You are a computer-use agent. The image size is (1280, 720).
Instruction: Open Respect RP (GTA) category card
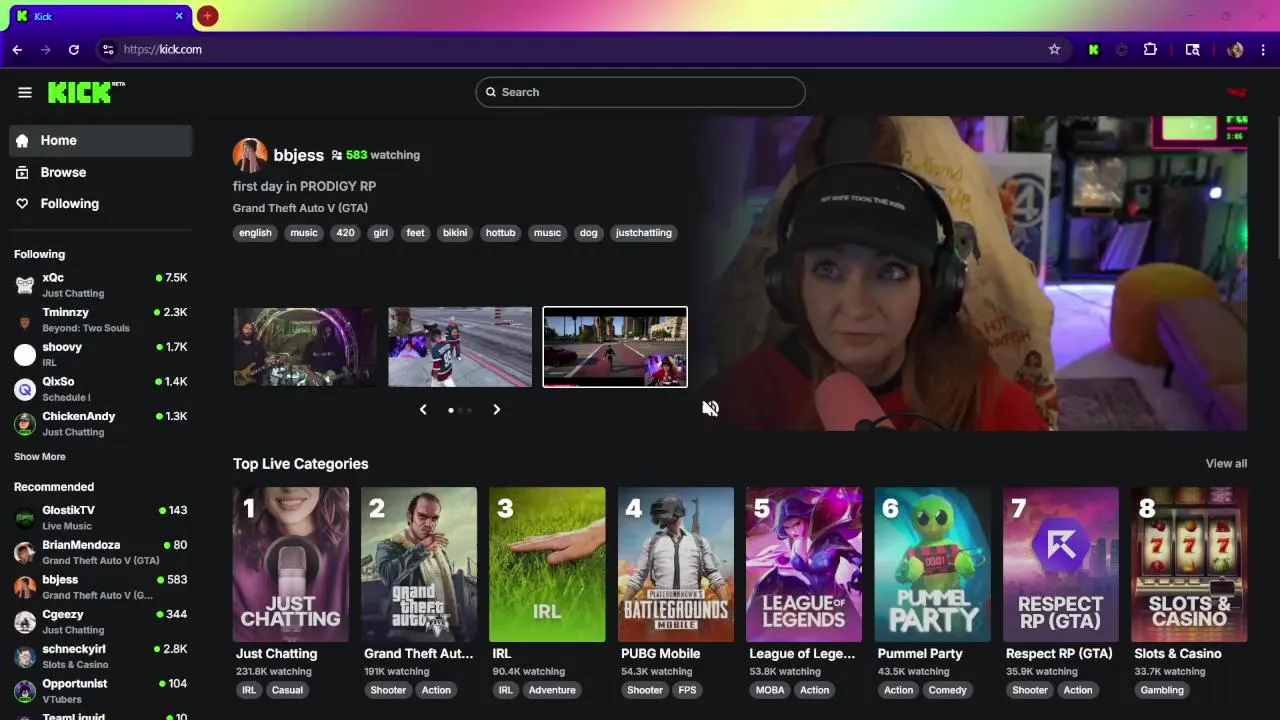pos(1061,564)
